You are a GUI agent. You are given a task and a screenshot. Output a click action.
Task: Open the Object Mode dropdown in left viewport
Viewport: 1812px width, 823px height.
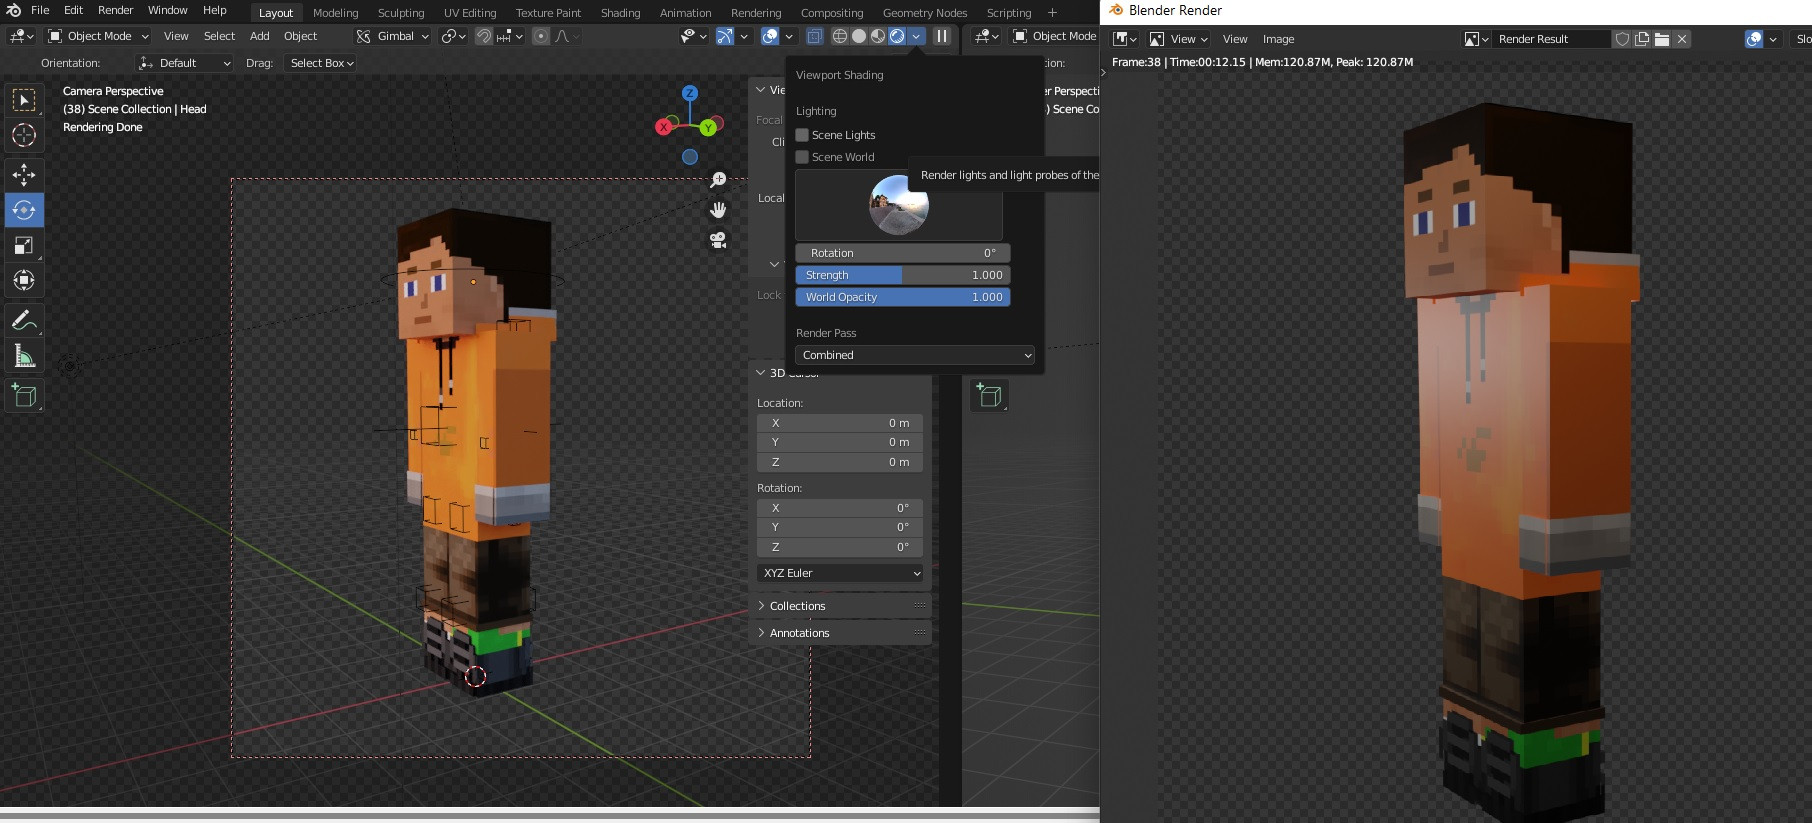point(99,36)
